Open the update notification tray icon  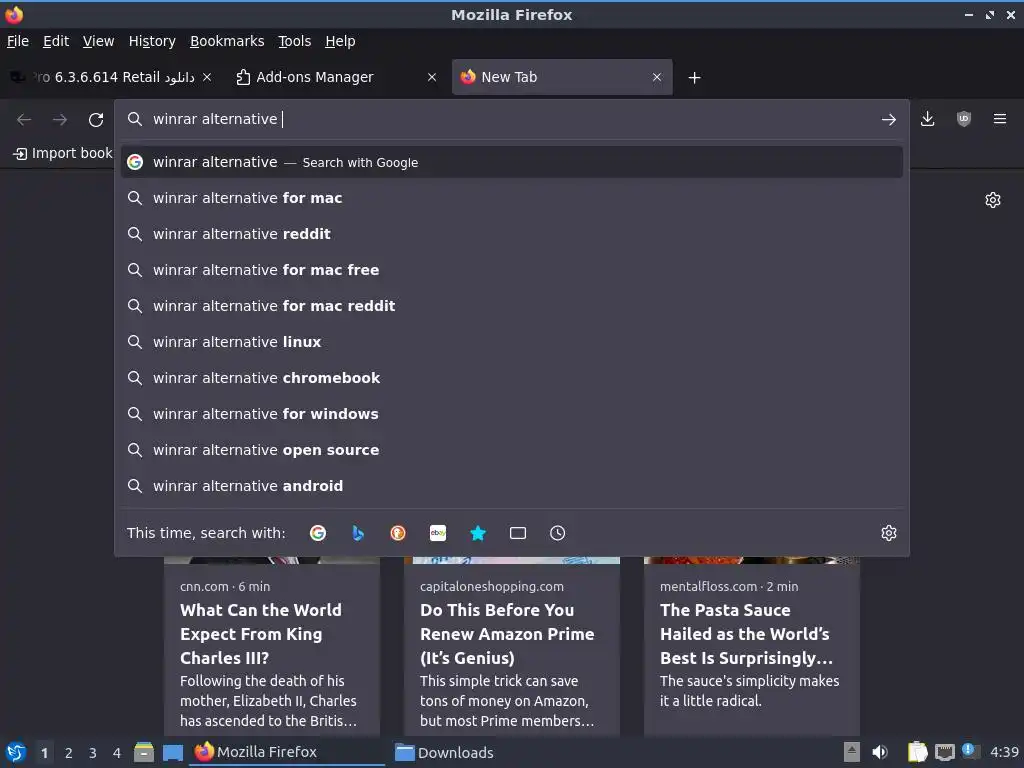click(970, 751)
